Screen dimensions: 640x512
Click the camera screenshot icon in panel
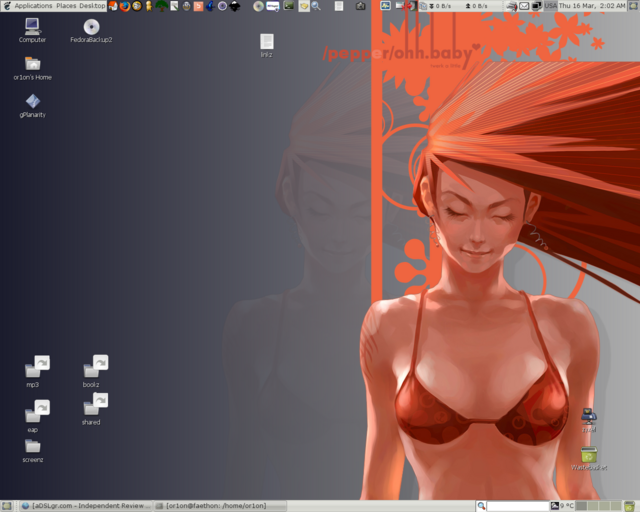(360, 6)
